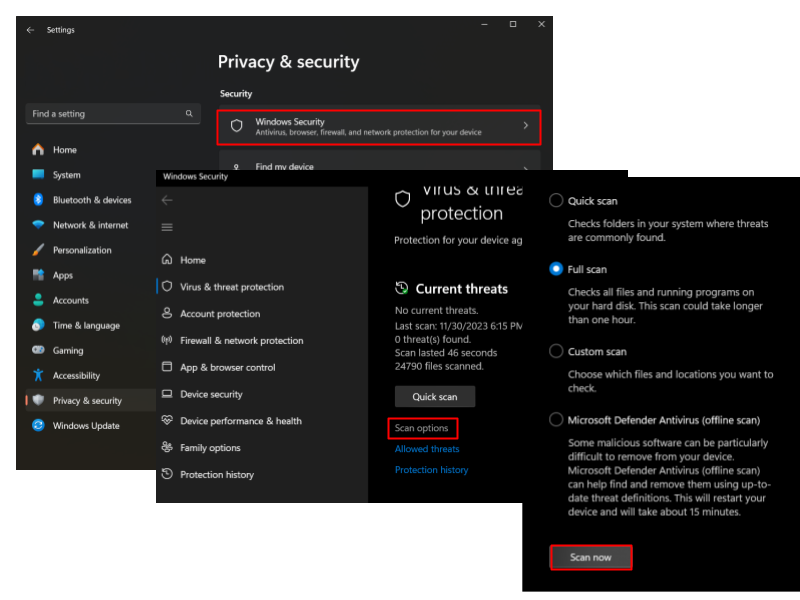The height and width of the screenshot is (600, 800).
Task: Click the Firewall antenna icon
Action: tap(167, 340)
